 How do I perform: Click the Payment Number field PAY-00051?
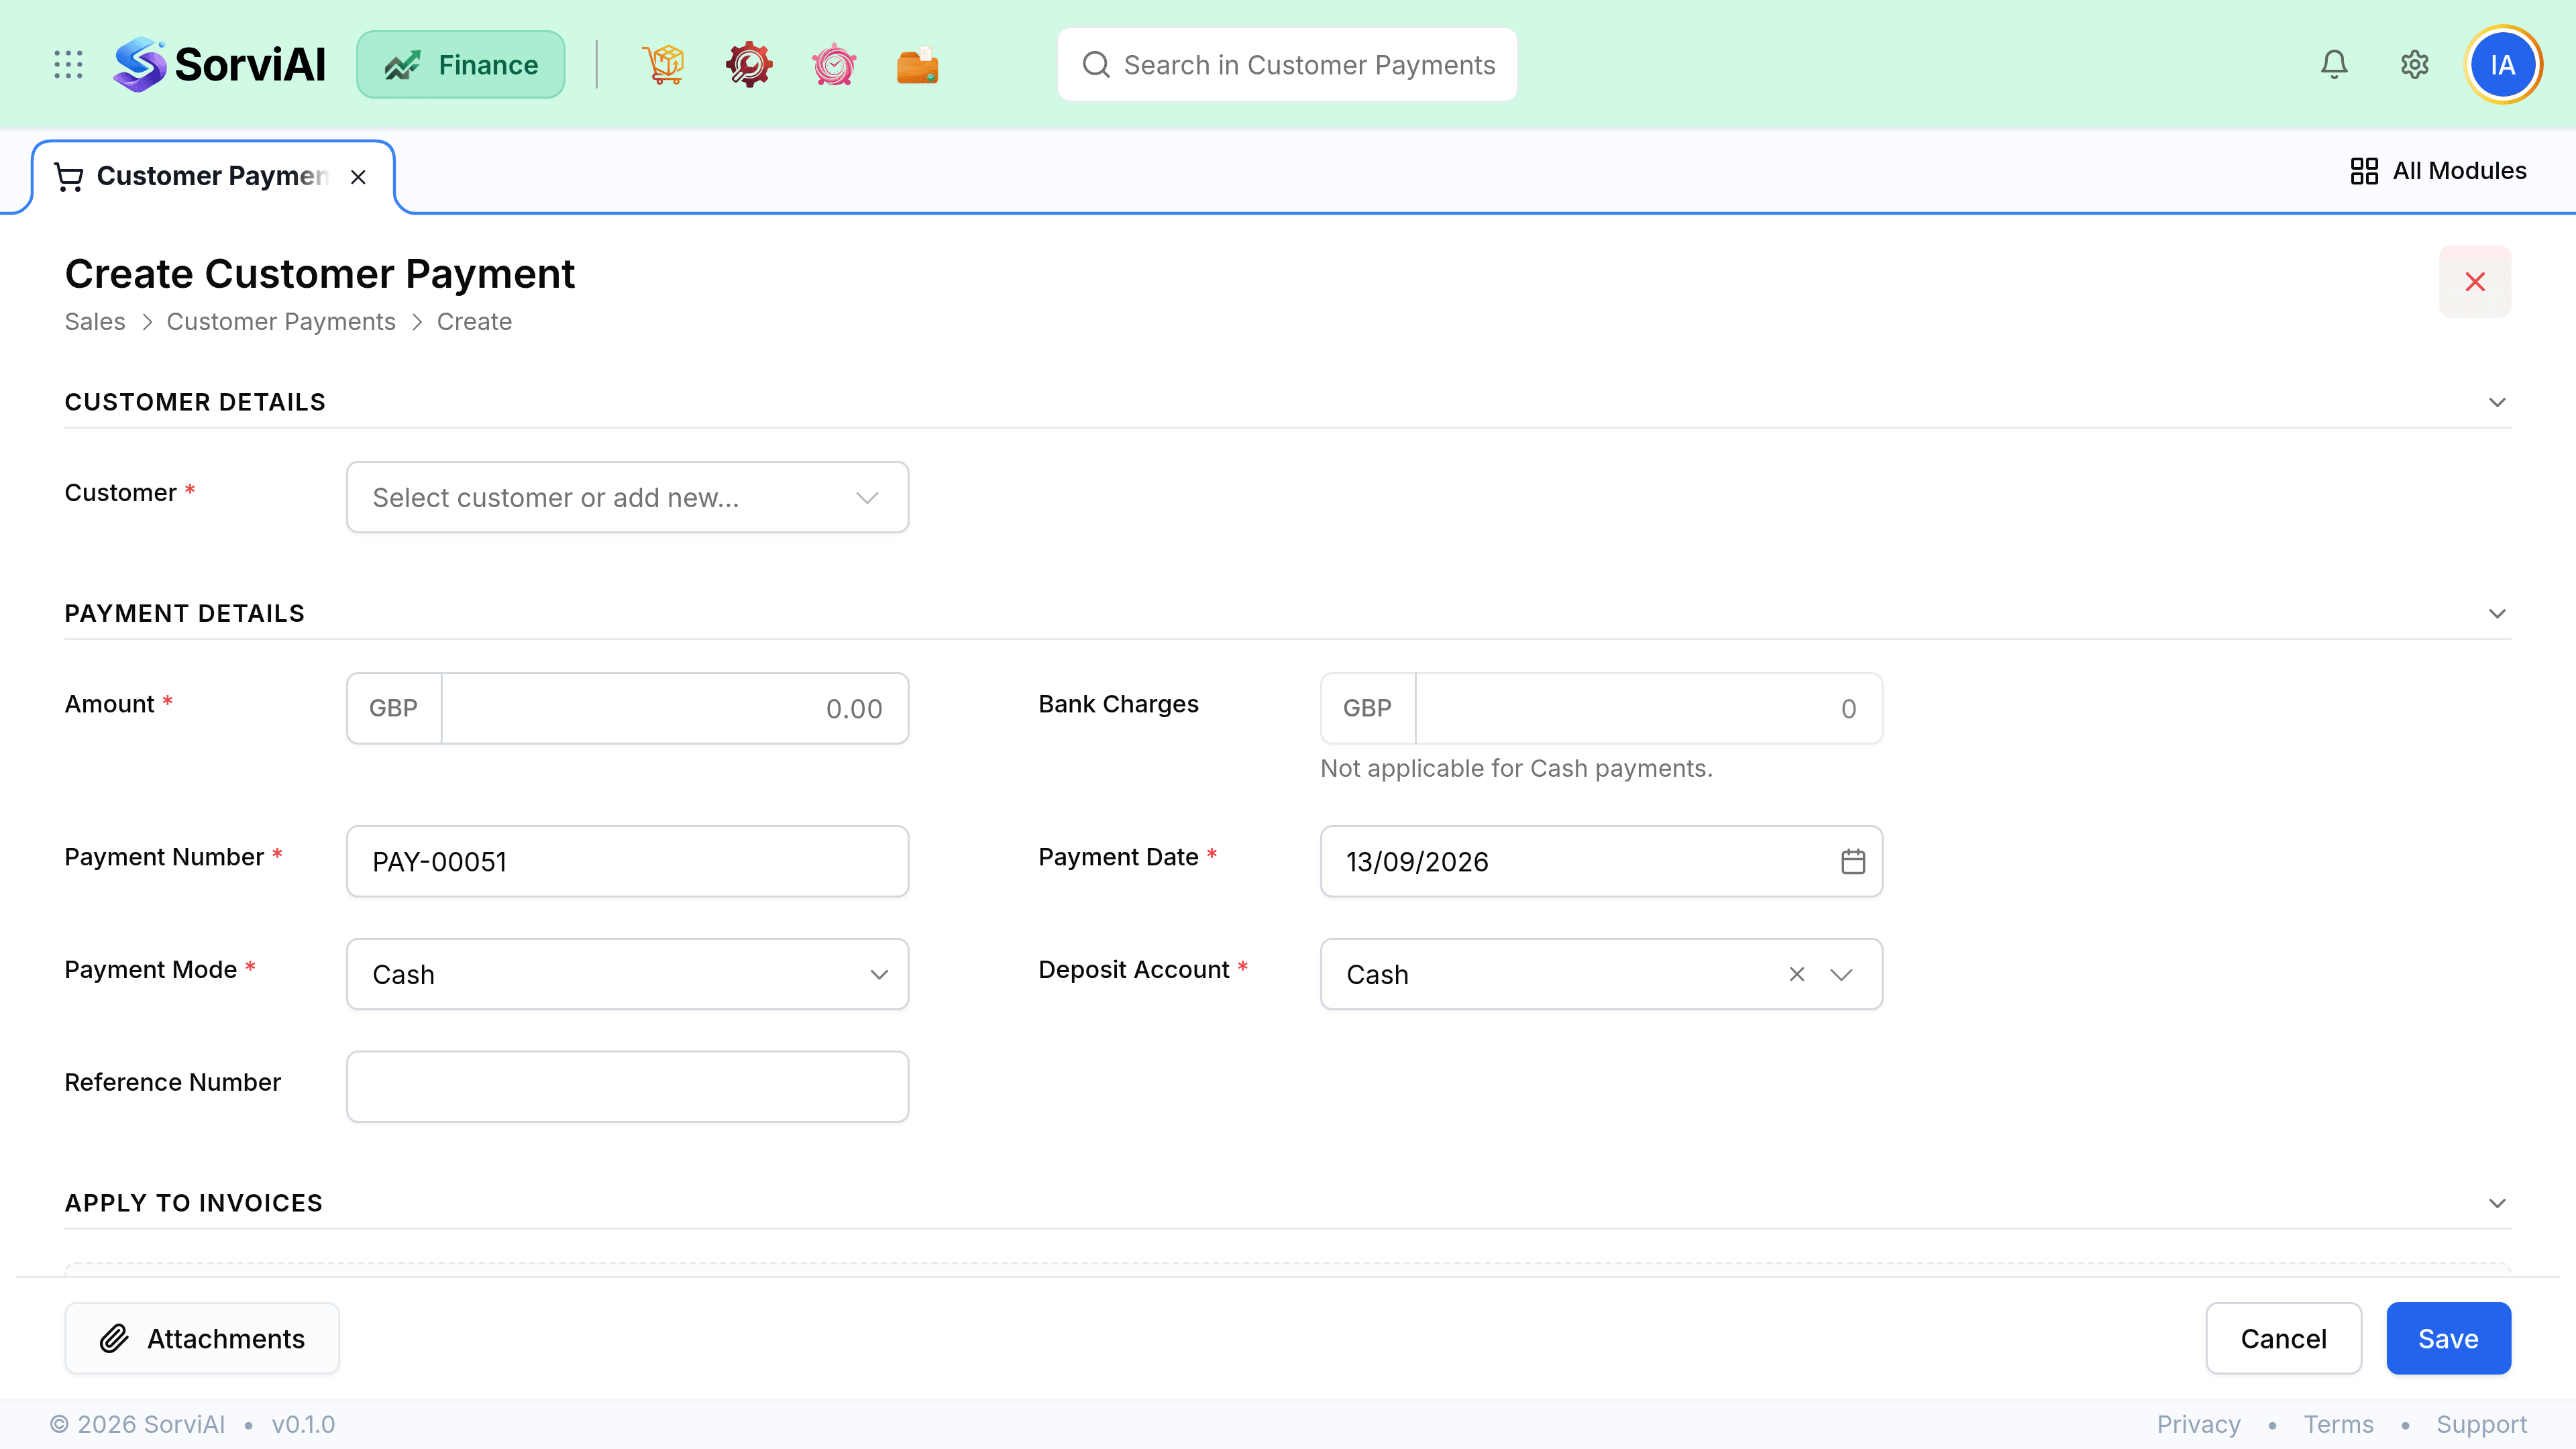coord(627,861)
